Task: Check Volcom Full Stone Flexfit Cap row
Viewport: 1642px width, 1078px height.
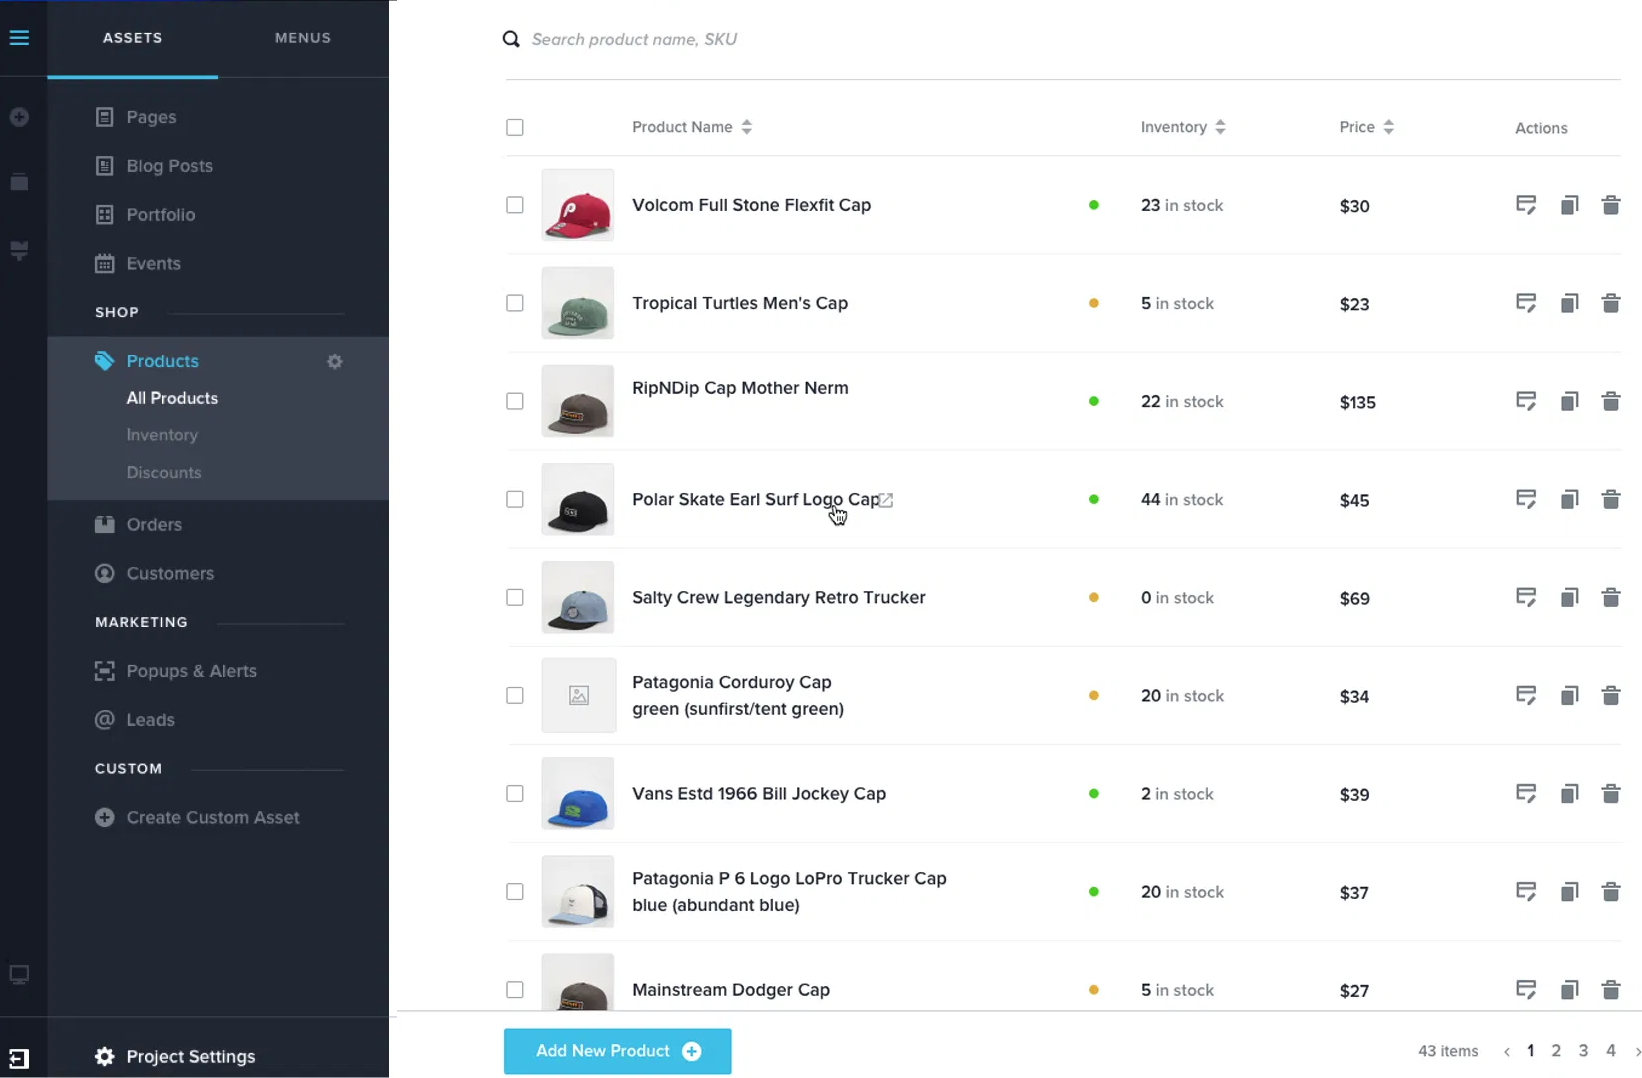Action: point(515,205)
